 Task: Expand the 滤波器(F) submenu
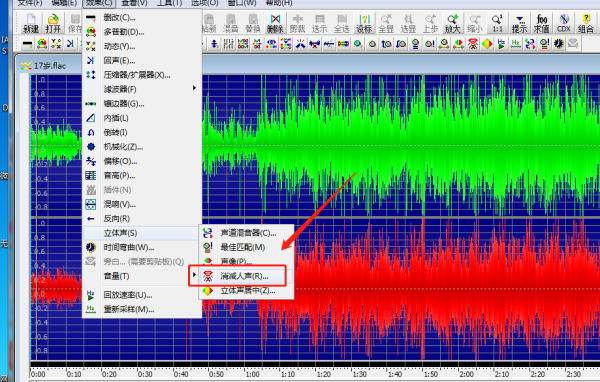coord(142,89)
